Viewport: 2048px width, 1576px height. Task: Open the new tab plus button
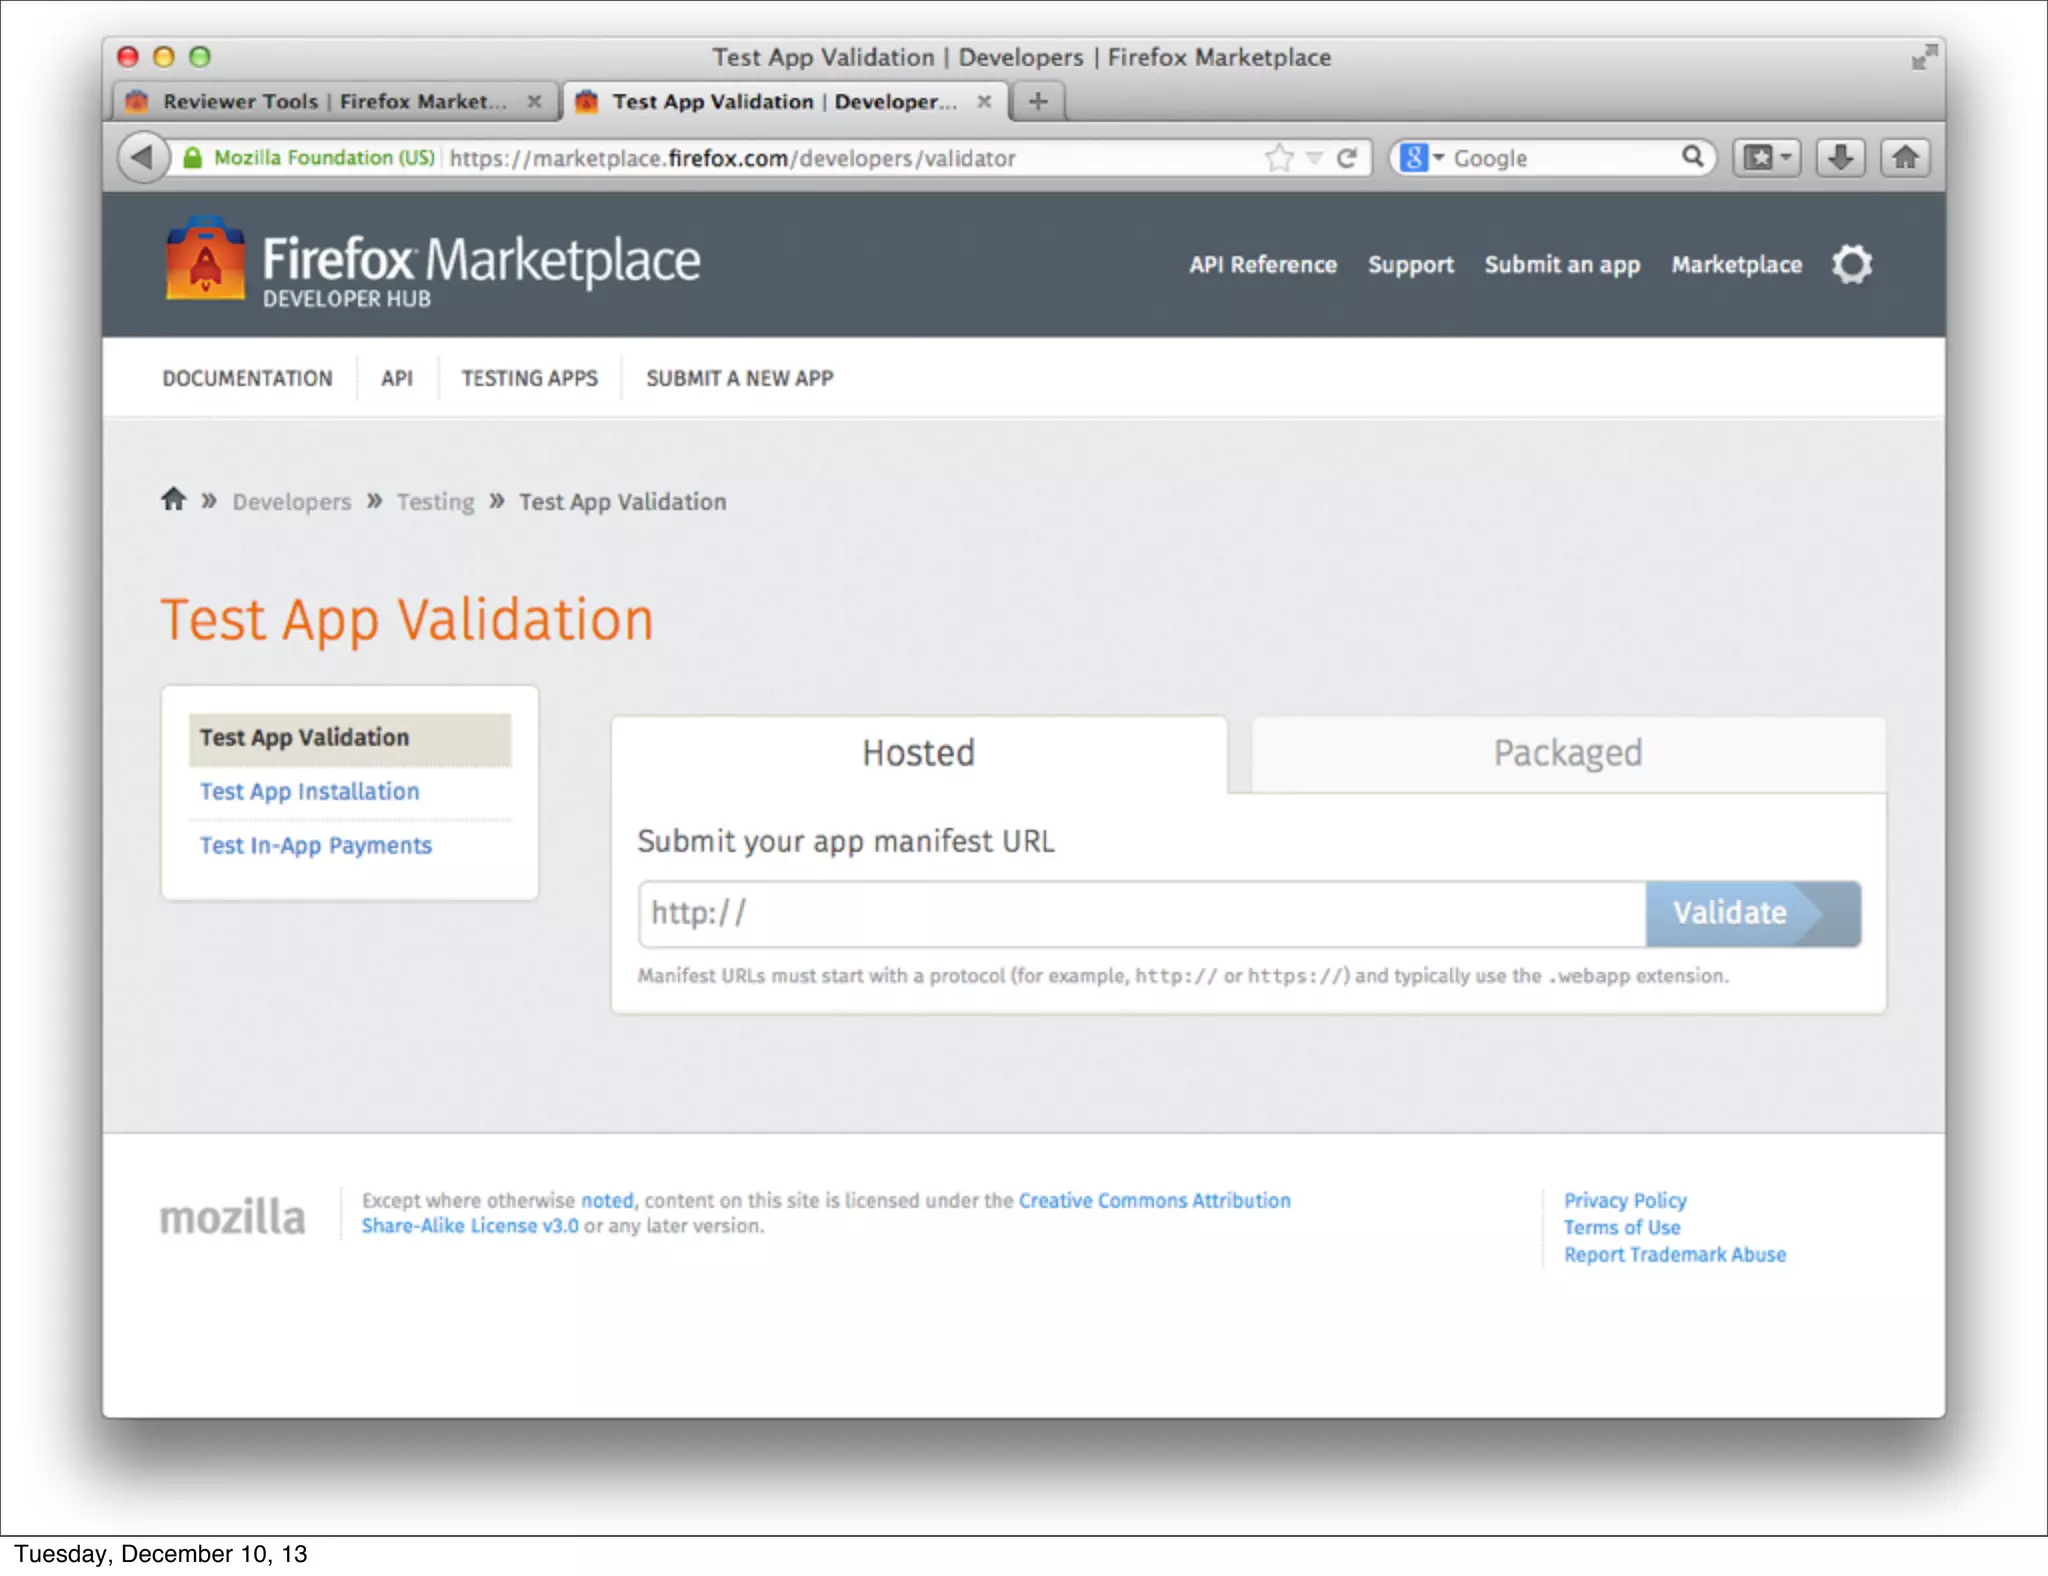1038,101
